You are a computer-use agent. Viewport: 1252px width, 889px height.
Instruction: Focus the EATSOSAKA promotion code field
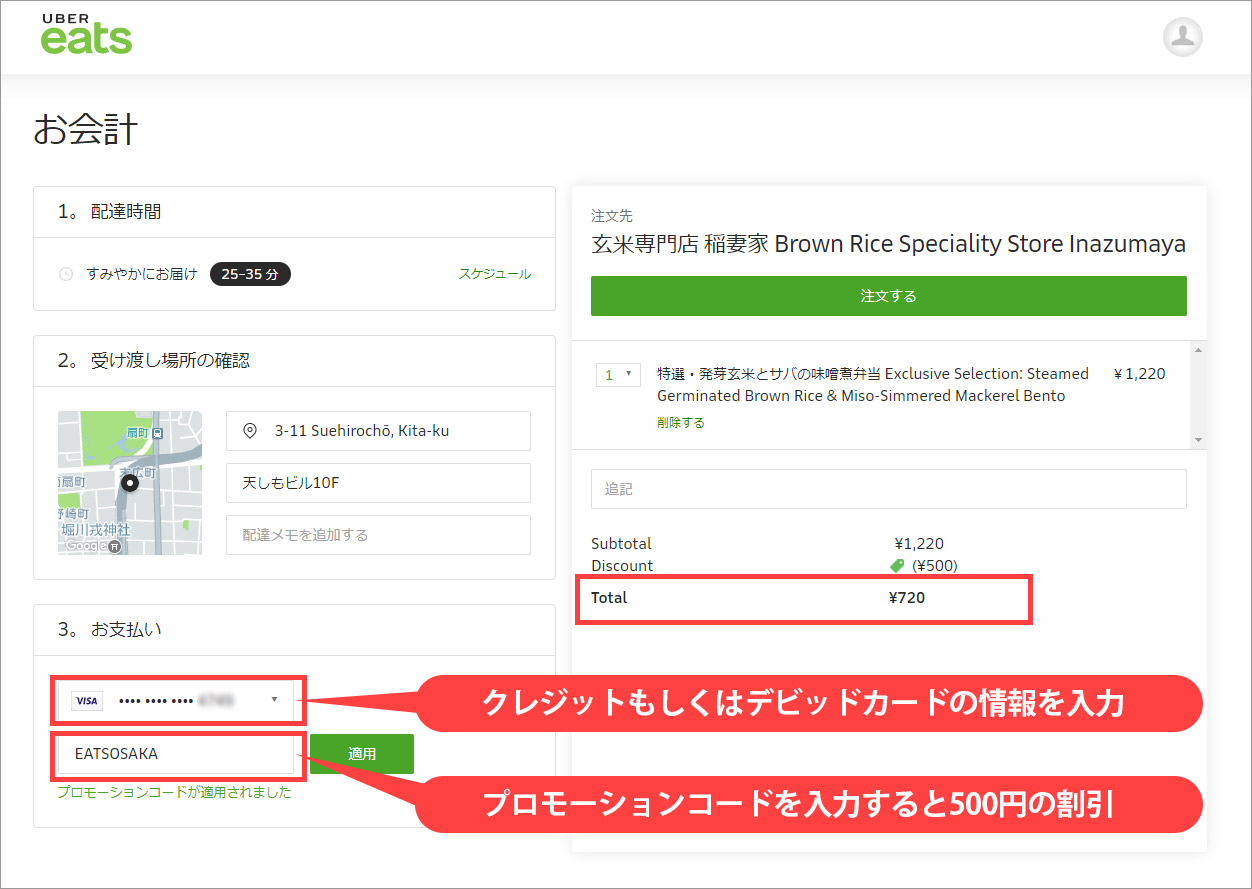click(176, 754)
